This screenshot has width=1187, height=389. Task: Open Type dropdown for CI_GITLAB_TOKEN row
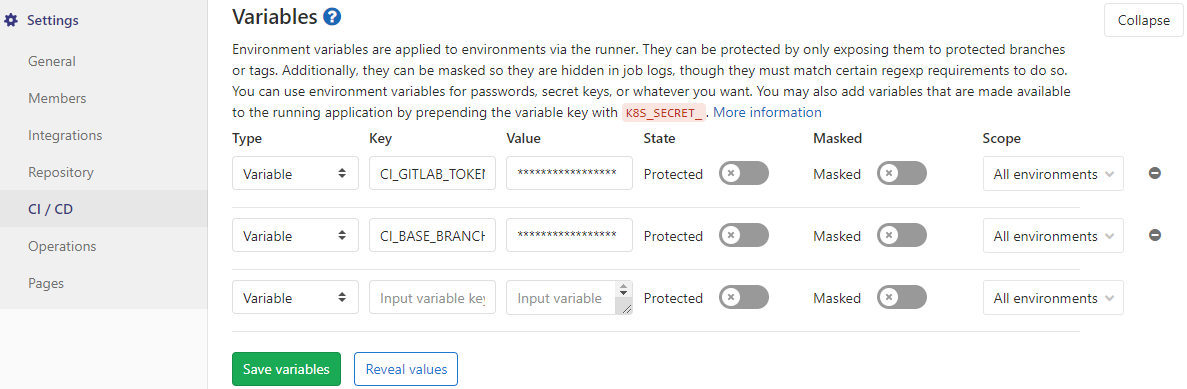point(295,173)
